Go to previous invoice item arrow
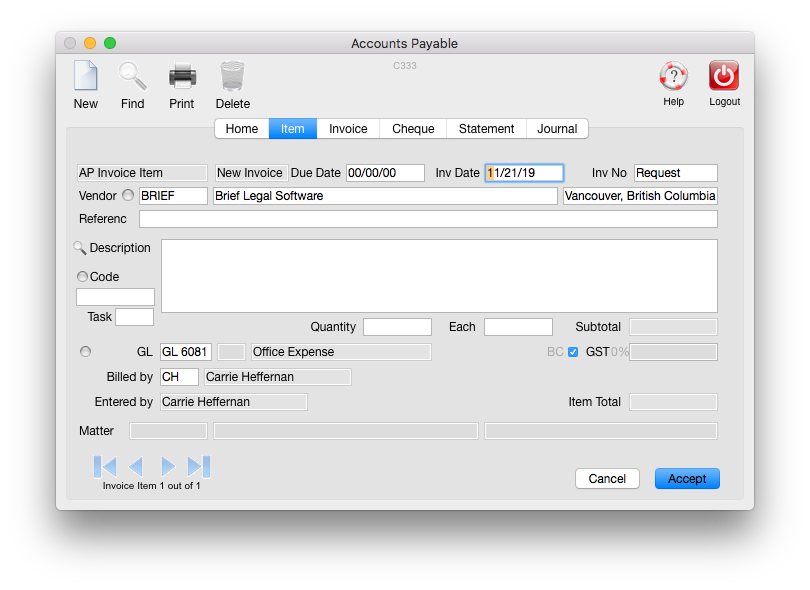The image size is (810, 590). [x=136, y=466]
